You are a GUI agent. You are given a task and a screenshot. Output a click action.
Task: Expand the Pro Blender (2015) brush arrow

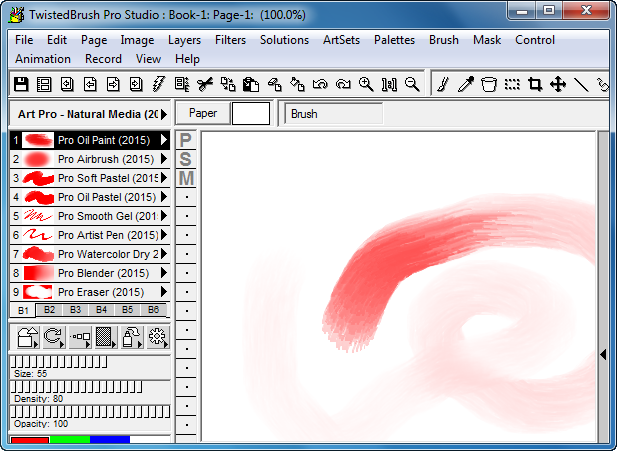pyautogui.click(x=164, y=273)
